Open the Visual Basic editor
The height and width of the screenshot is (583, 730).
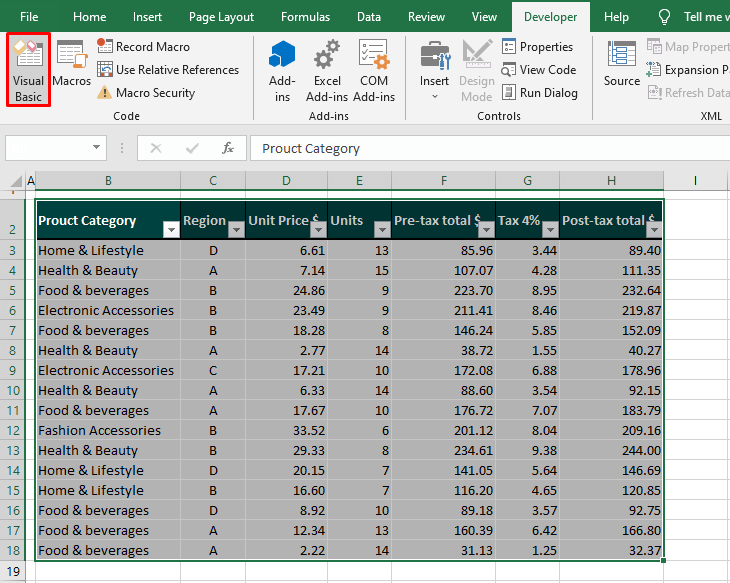[28, 70]
